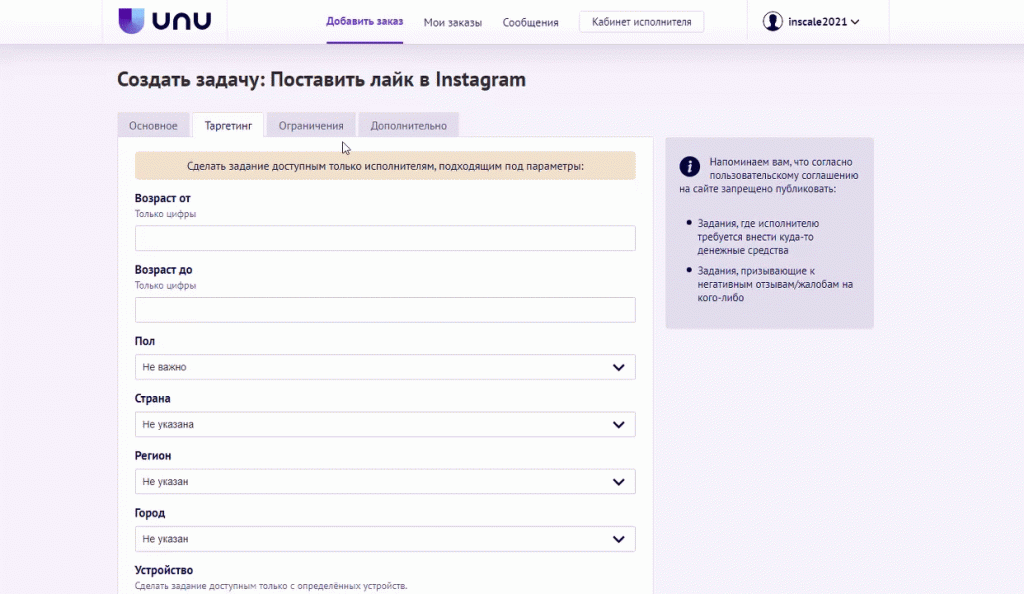Select the Таргетинг tab
The width and height of the screenshot is (1024, 594).
228,126
